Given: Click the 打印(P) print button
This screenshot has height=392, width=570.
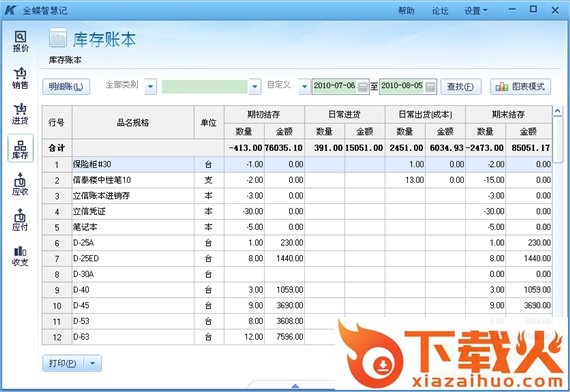Looking at the screenshot, I should click(x=63, y=363).
